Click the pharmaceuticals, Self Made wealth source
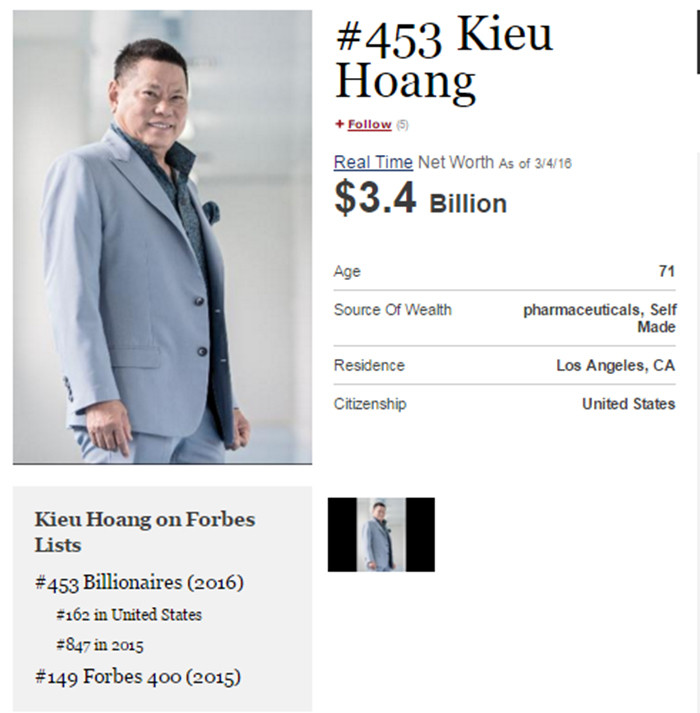This screenshot has width=700, height=713. [599, 318]
